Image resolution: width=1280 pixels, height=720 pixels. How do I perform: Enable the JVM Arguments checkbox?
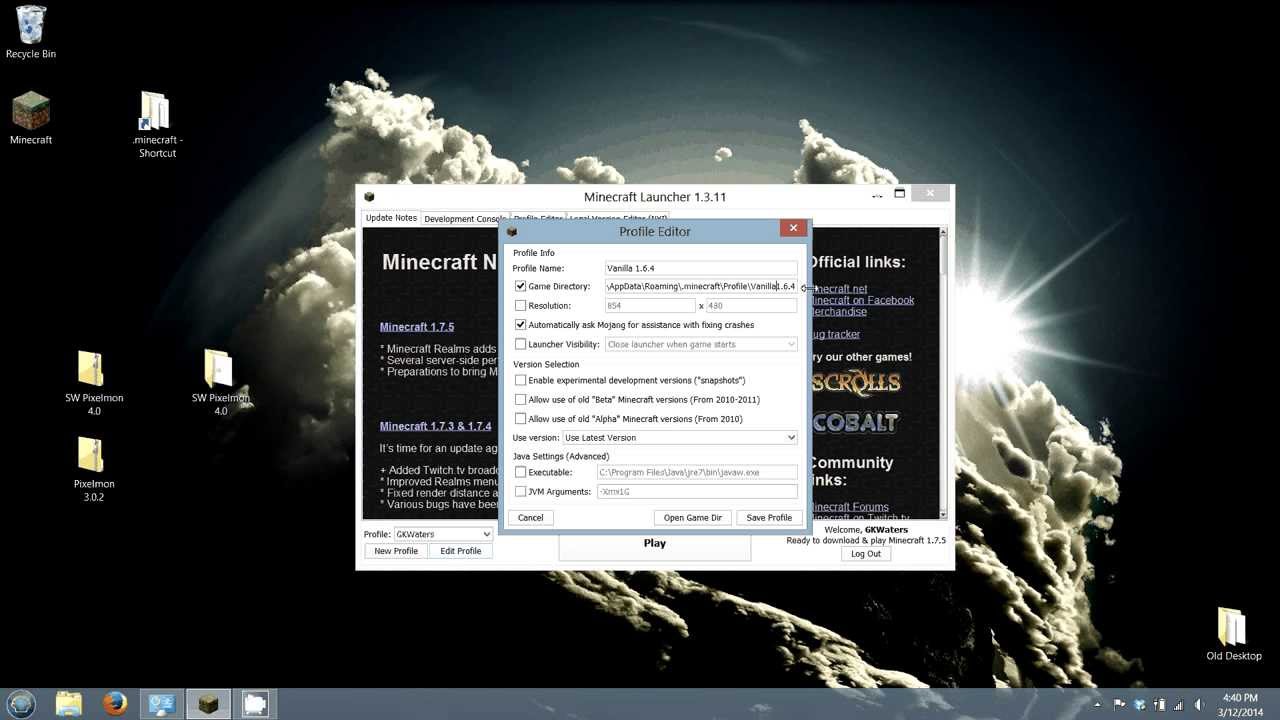[x=520, y=491]
